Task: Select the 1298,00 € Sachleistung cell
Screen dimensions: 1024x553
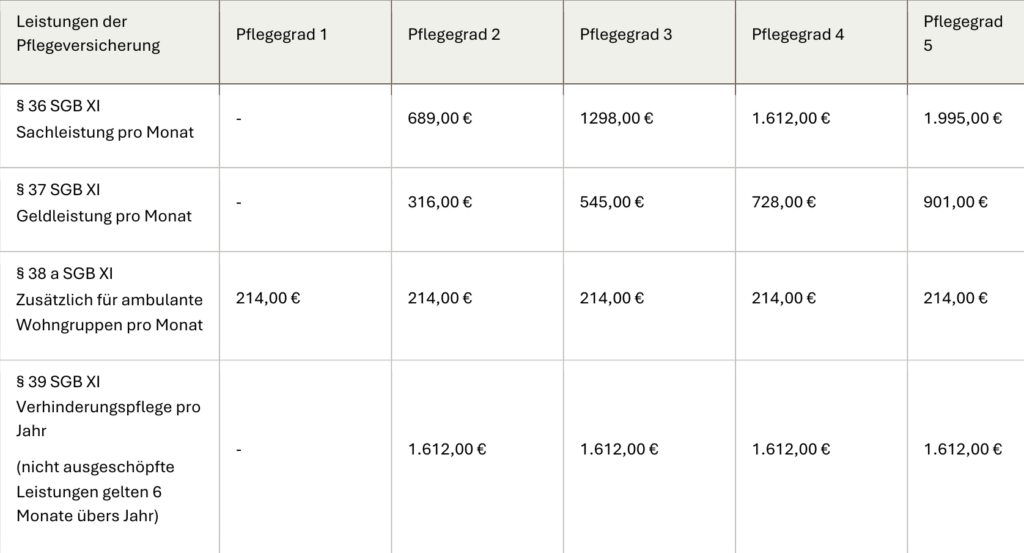Action: pyautogui.click(x=616, y=118)
